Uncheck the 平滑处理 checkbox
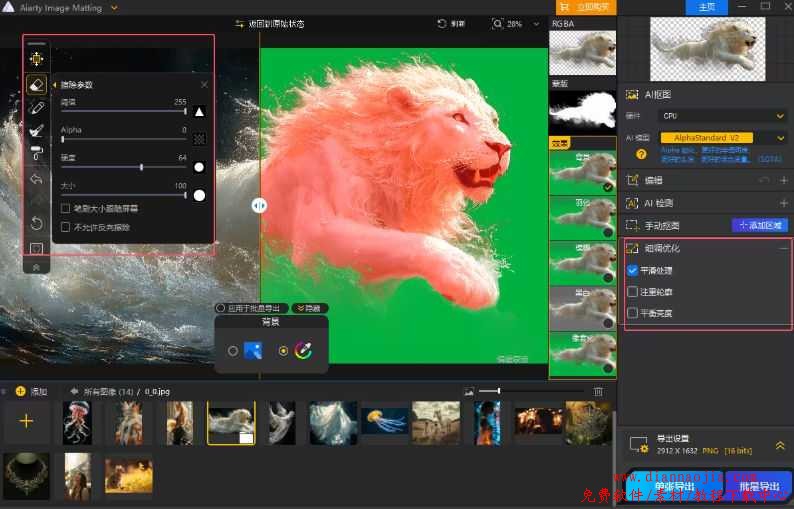 [632, 270]
